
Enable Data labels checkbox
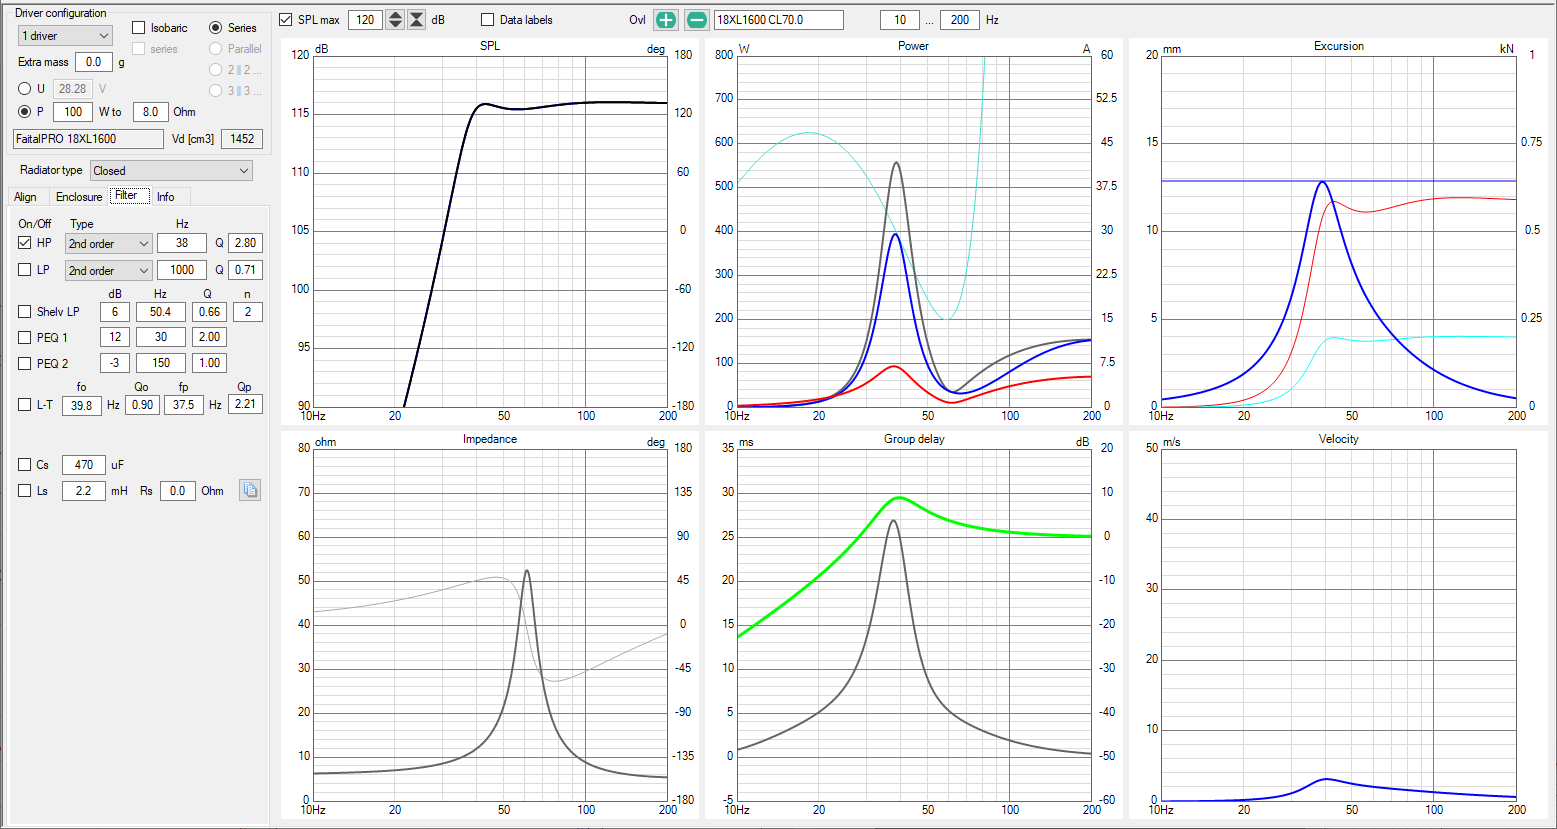point(488,20)
